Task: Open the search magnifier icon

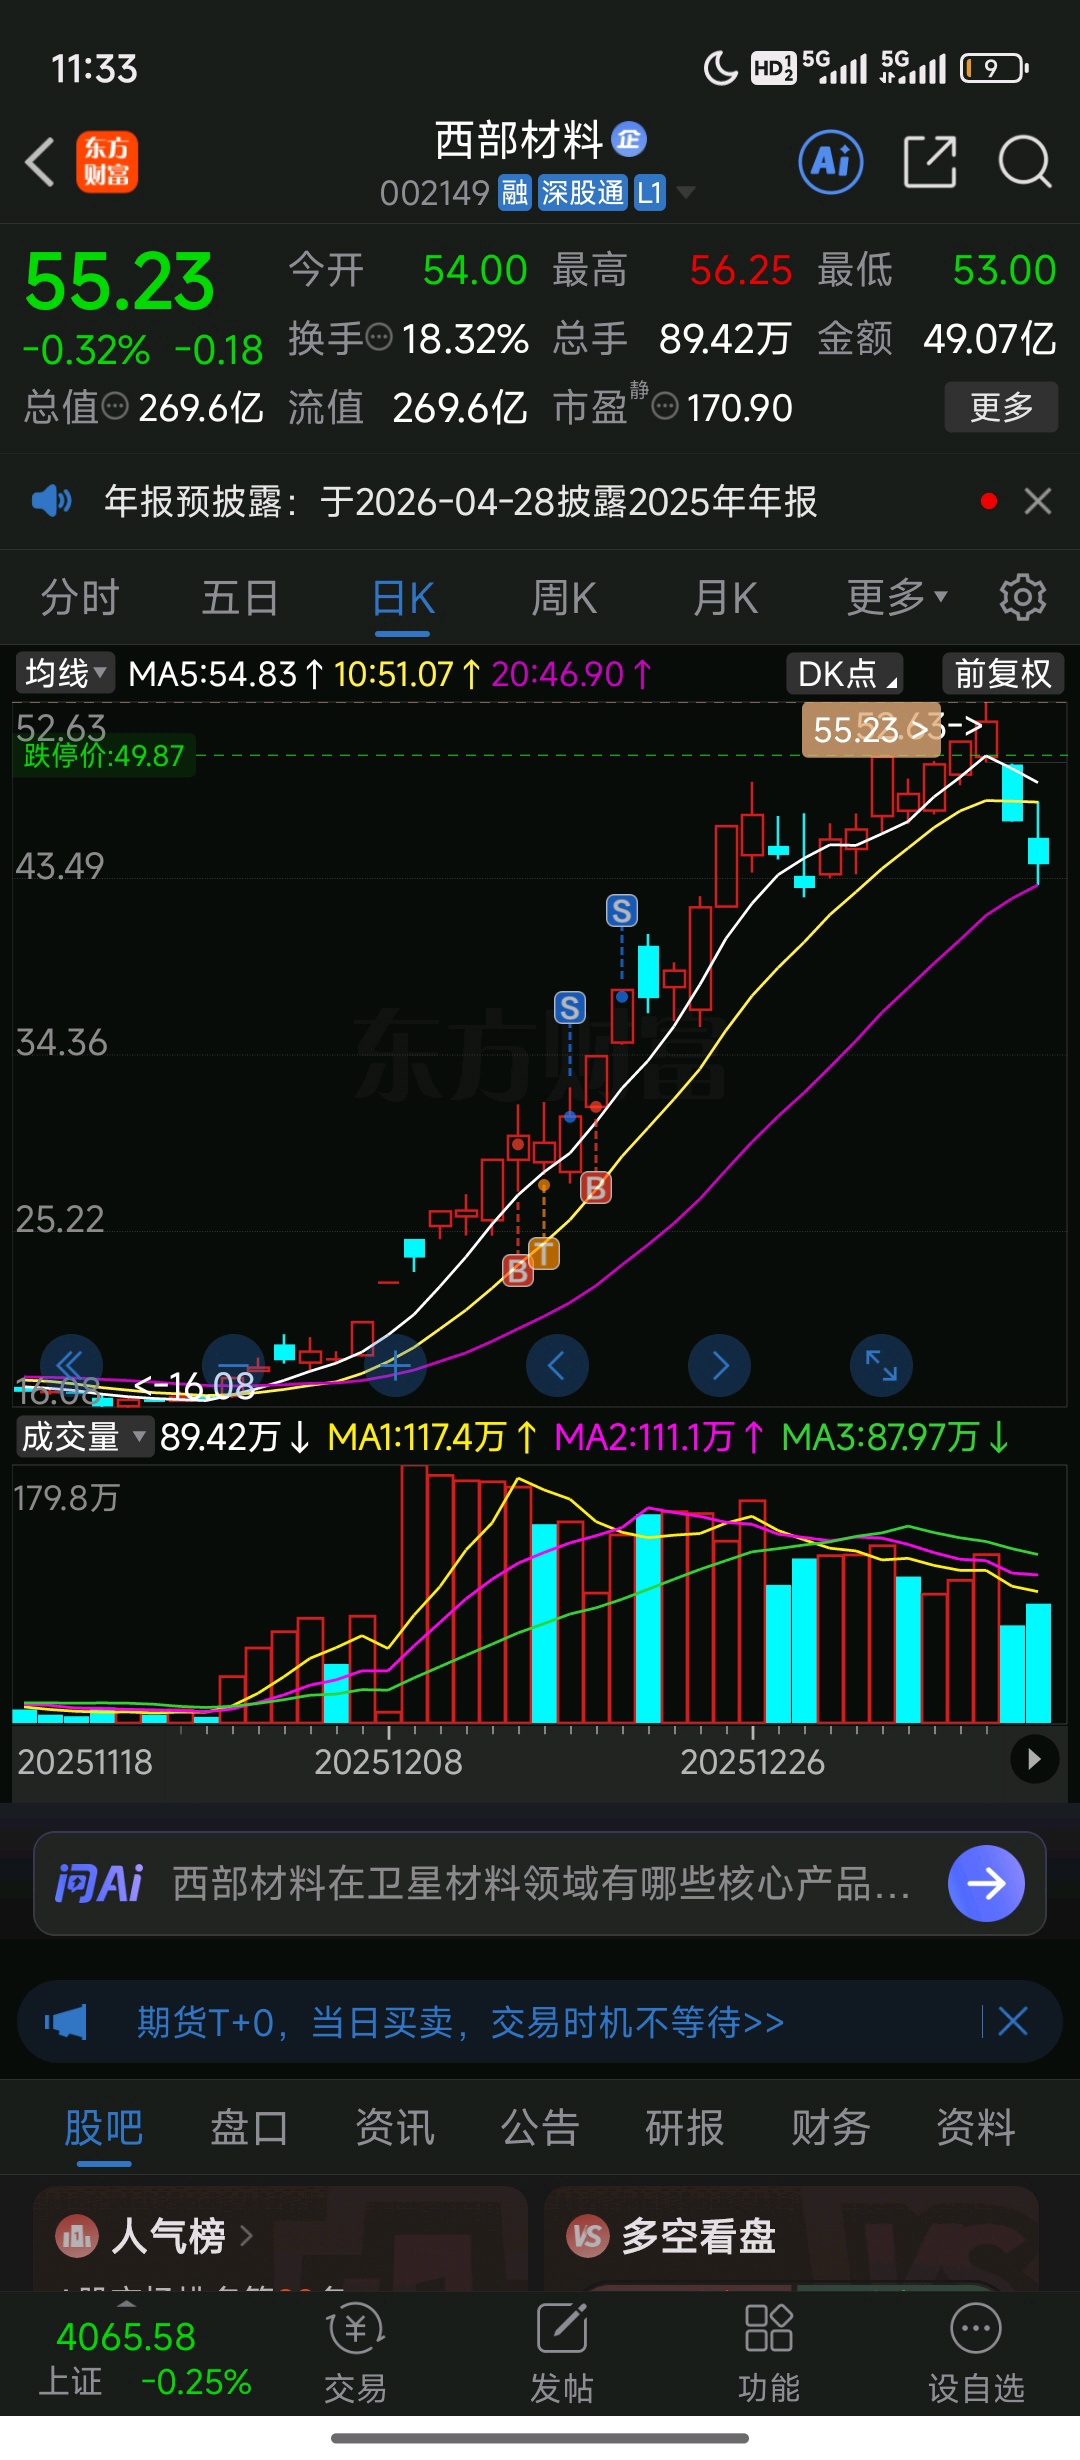Action: 1025,162
